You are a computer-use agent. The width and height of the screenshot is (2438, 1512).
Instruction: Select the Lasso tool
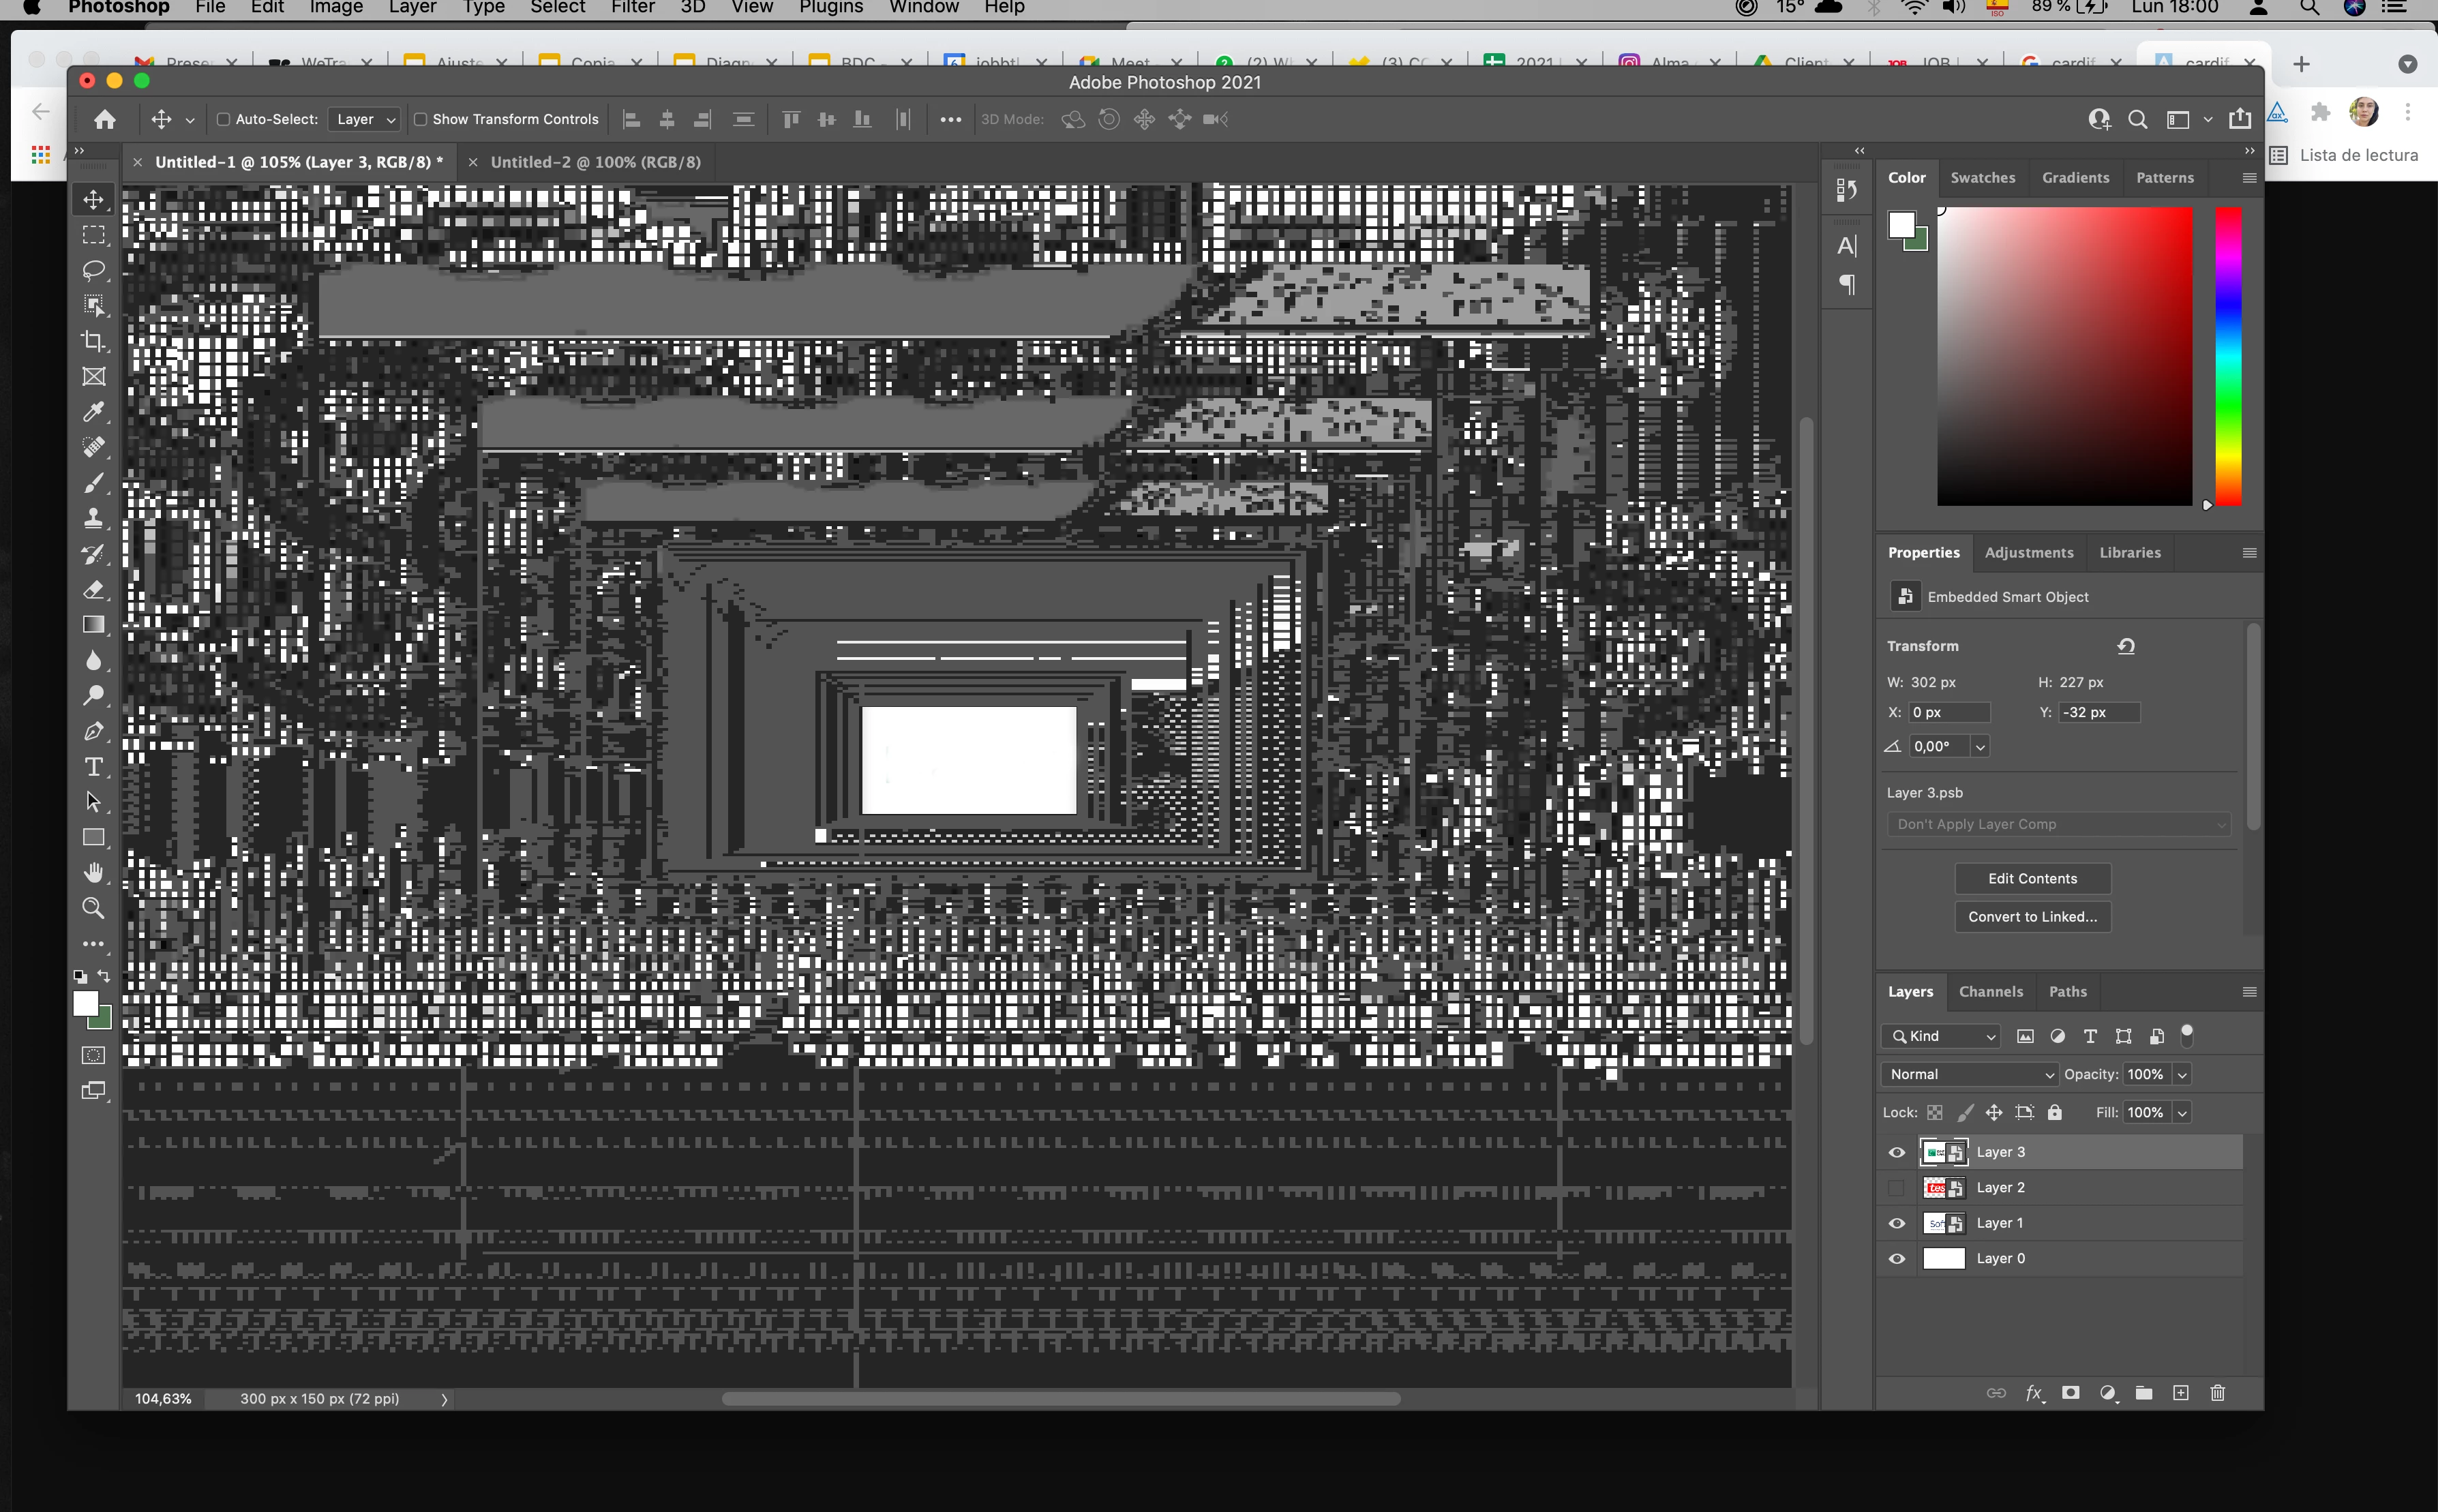coord(93,271)
